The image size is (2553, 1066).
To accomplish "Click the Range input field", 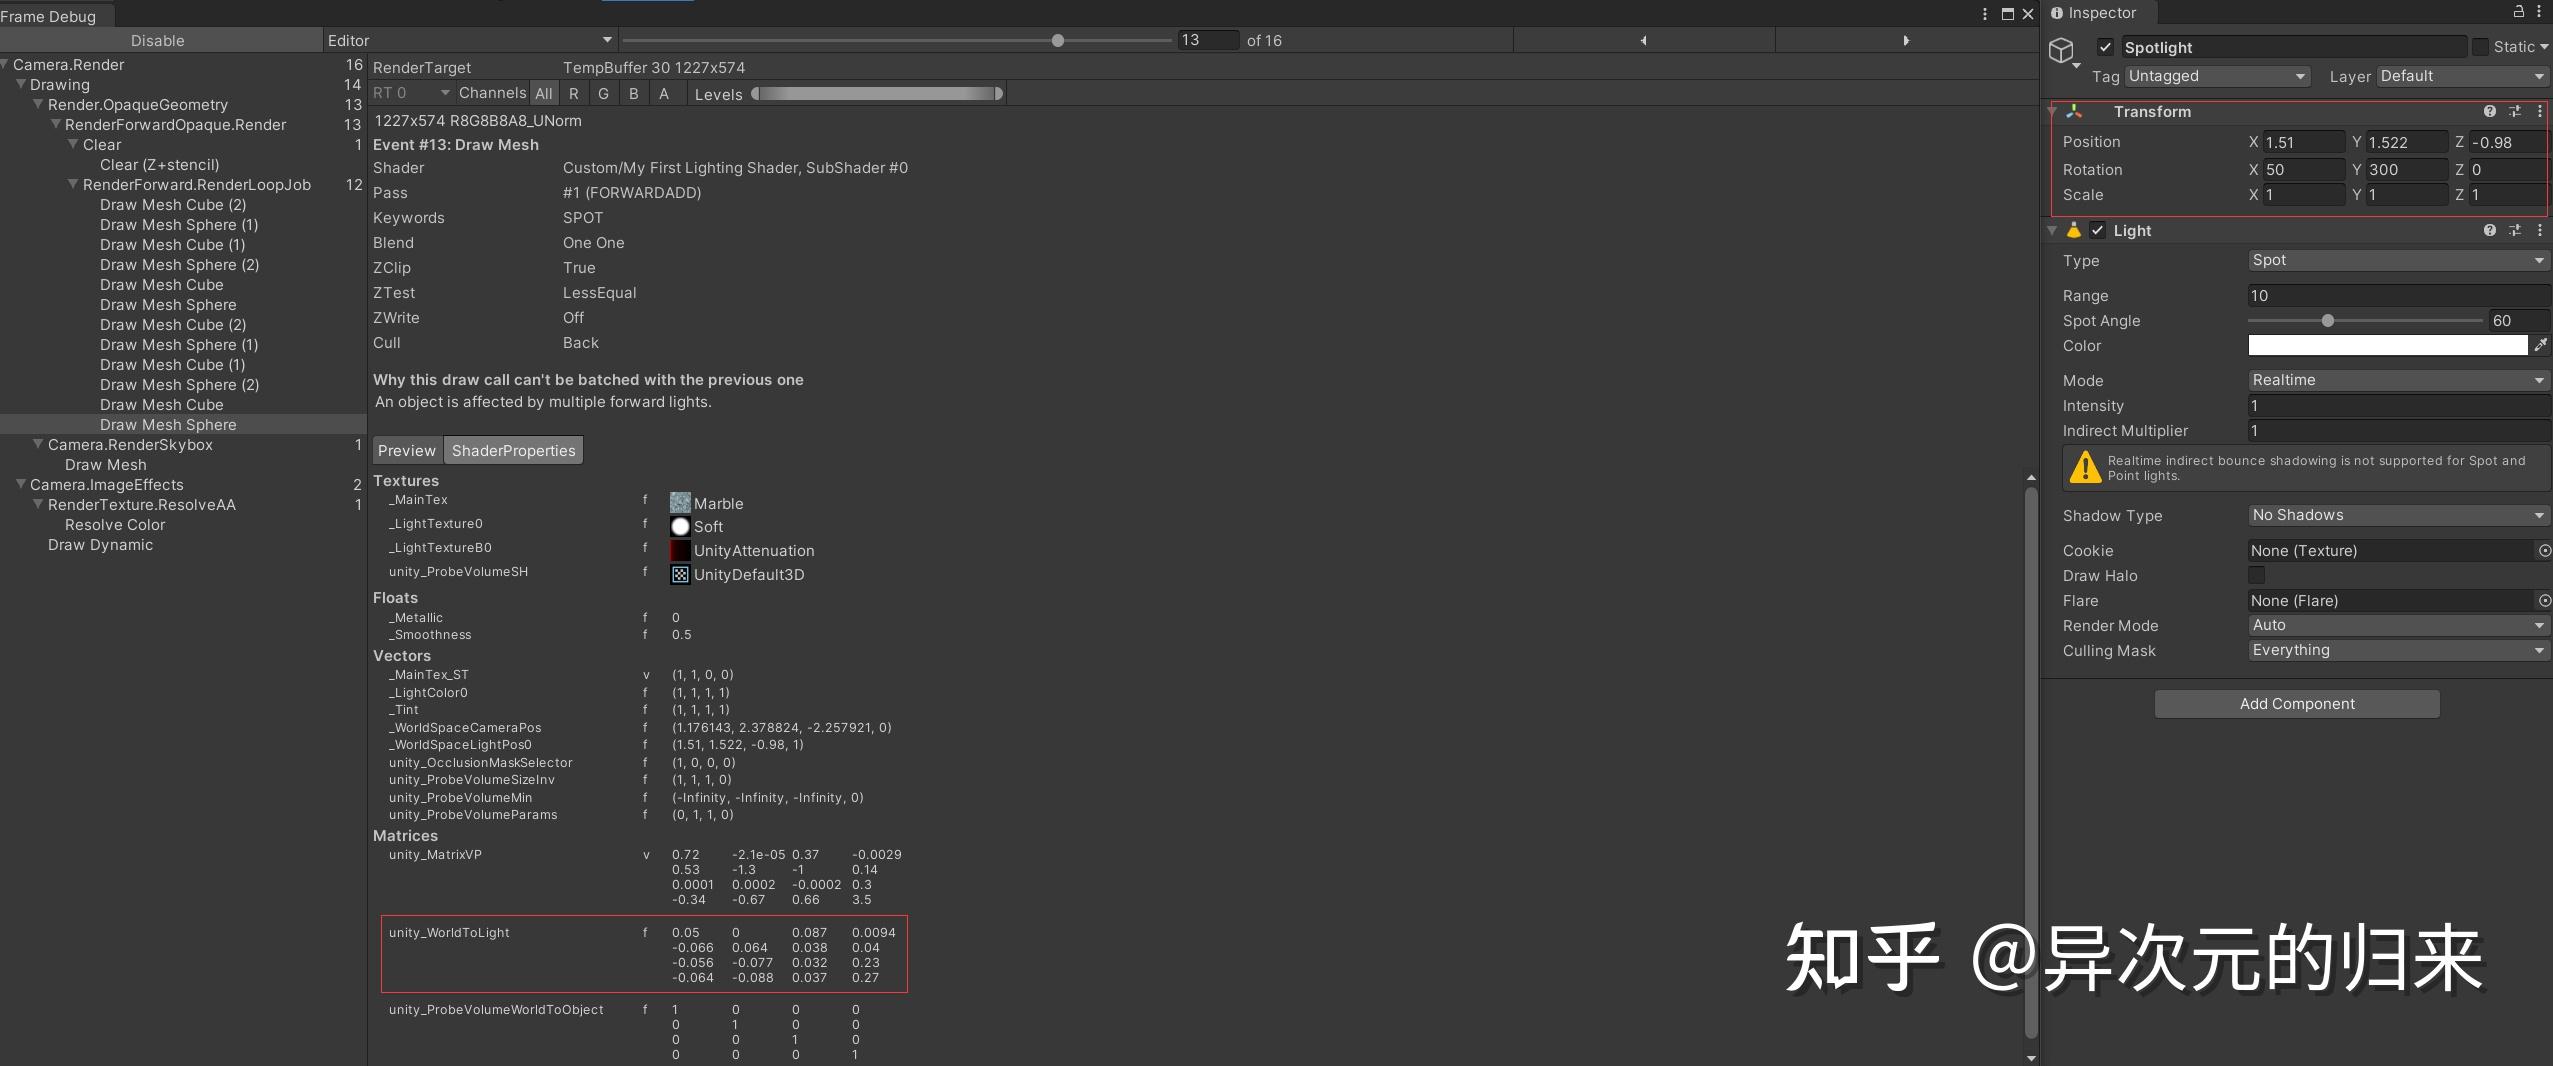I will point(2398,295).
